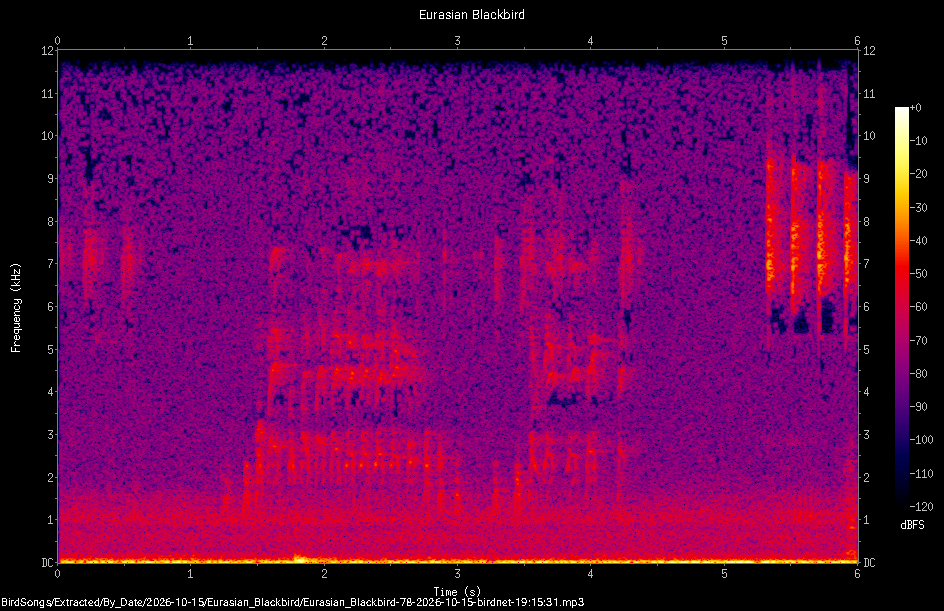Screen dimensions: 944x611
Task: Click the "-20" value on the color scale
Action: [919, 174]
